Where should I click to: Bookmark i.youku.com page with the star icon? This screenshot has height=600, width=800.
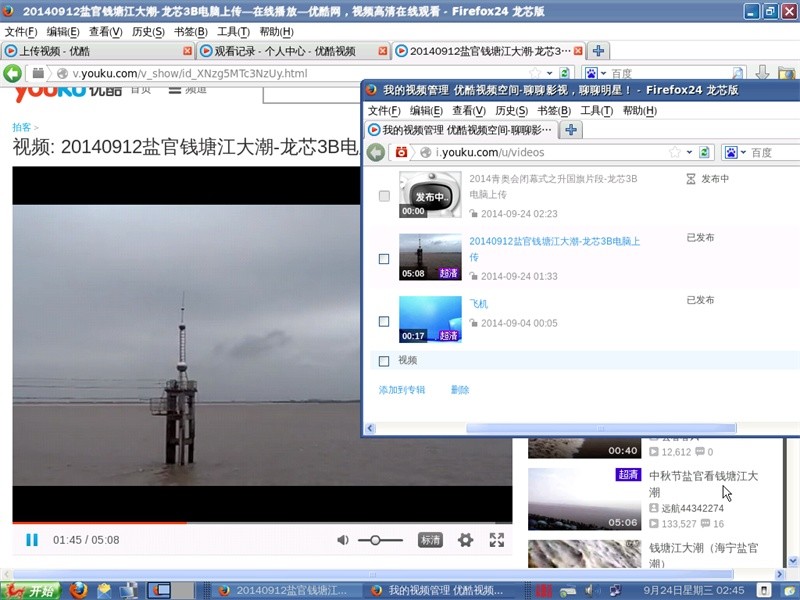click(x=674, y=152)
